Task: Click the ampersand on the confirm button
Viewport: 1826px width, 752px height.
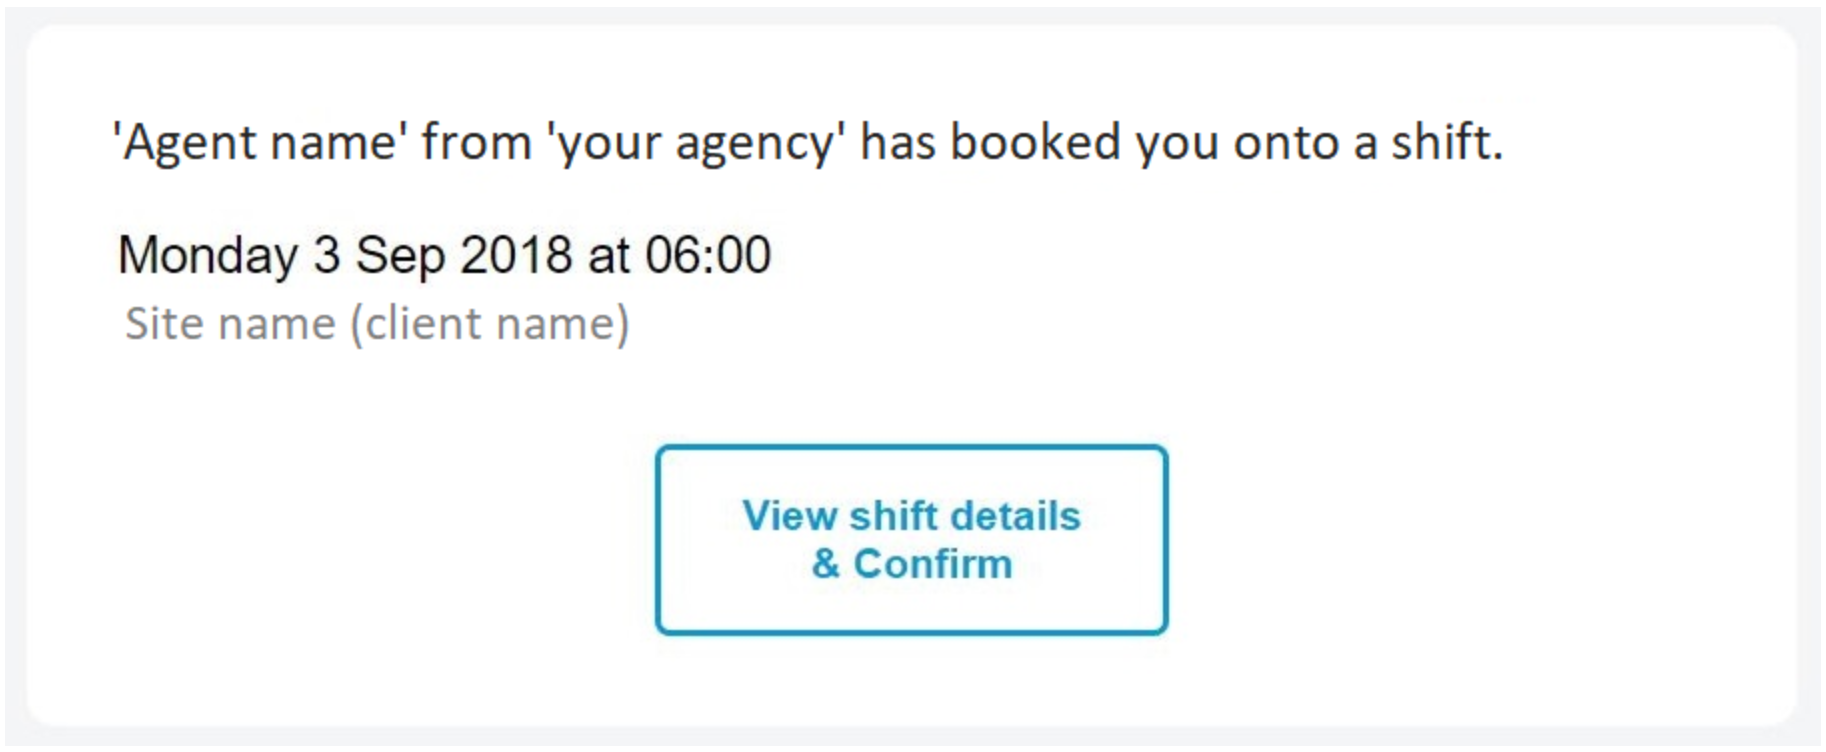Action: point(825,564)
